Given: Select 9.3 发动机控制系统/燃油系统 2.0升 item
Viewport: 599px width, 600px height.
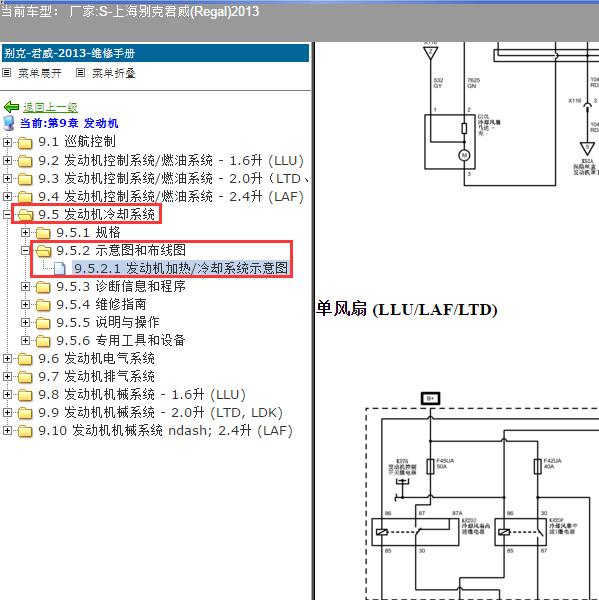Looking at the screenshot, I should click(173, 178).
